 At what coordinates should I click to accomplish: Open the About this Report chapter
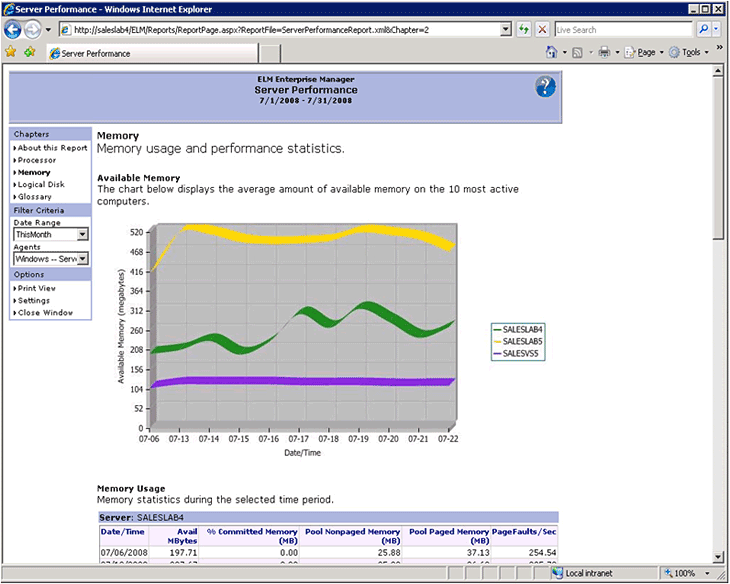tap(52, 148)
